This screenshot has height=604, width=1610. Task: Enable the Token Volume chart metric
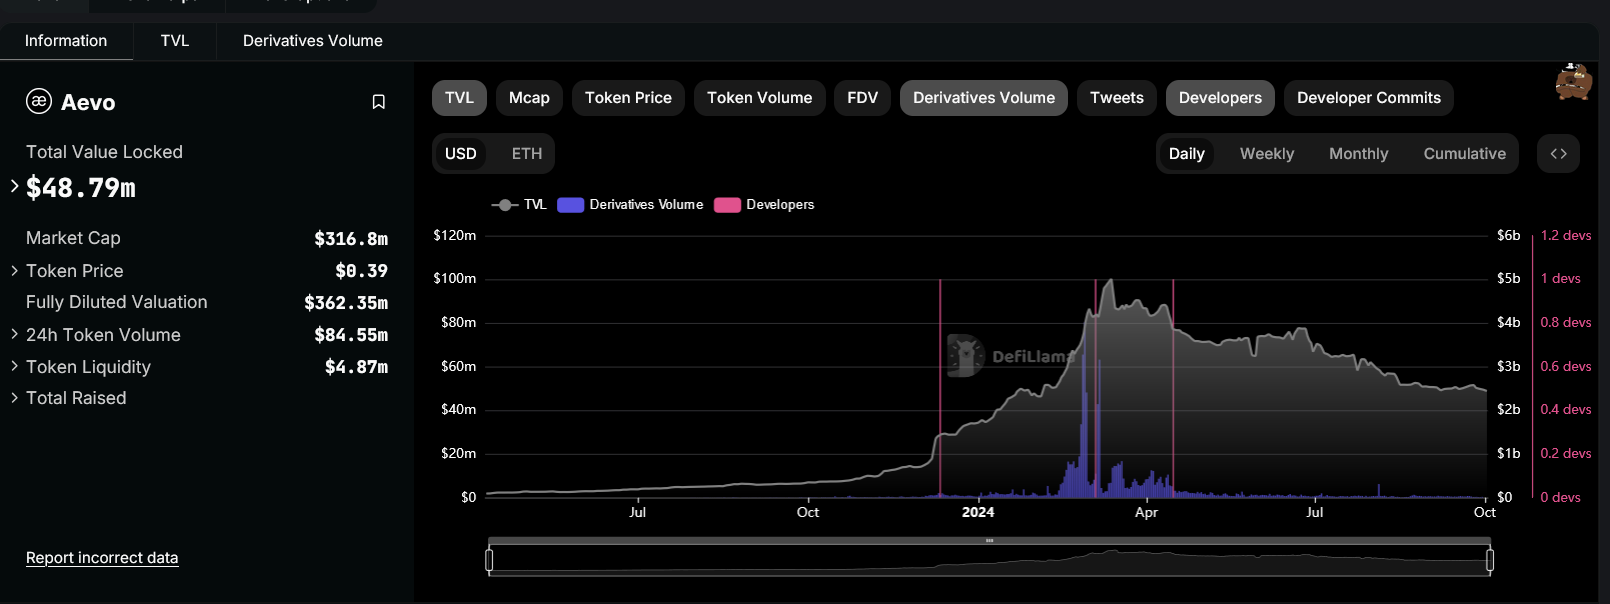click(759, 98)
